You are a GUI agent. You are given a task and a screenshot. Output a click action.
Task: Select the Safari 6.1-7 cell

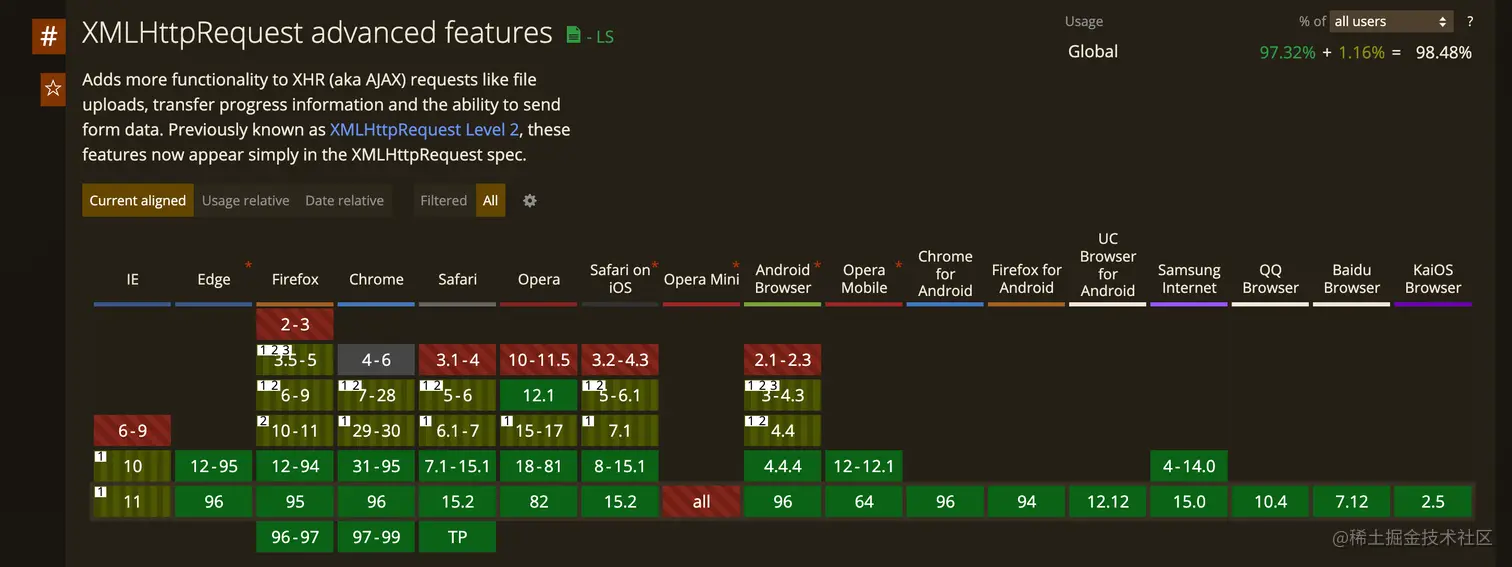458,431
